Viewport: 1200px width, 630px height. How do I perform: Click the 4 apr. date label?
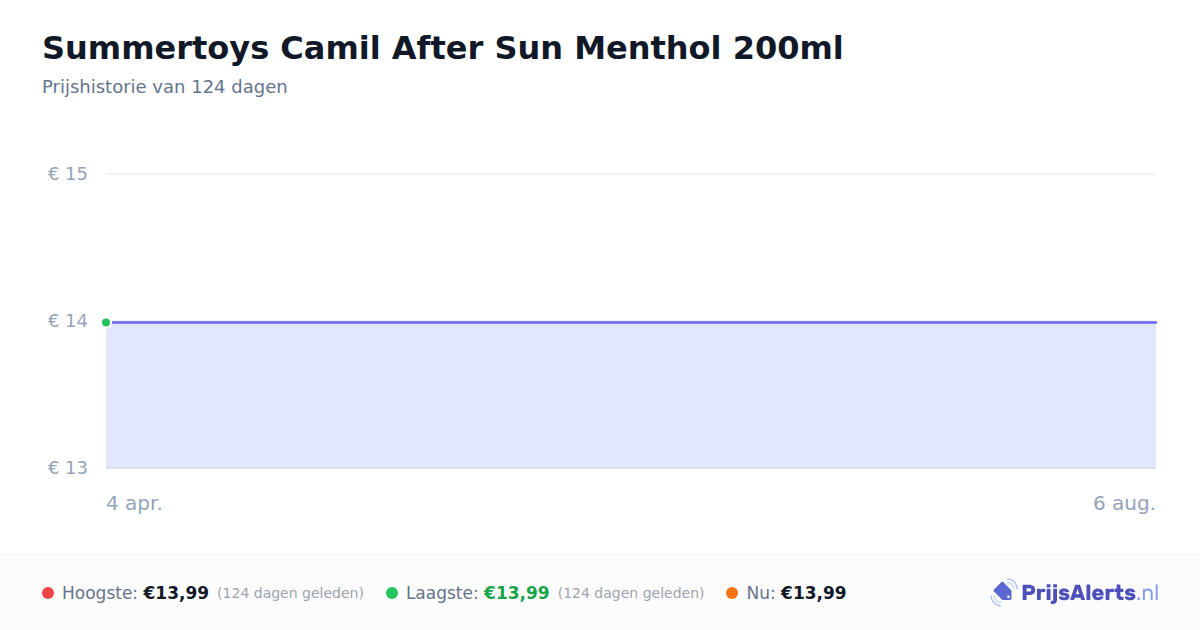point(134,503)
